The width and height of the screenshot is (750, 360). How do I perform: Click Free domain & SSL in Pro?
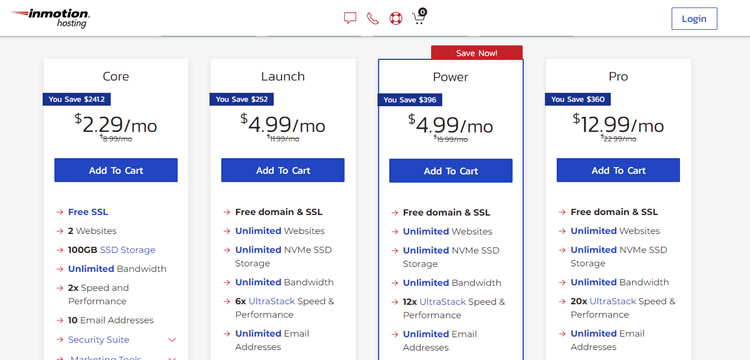(614, 212)
